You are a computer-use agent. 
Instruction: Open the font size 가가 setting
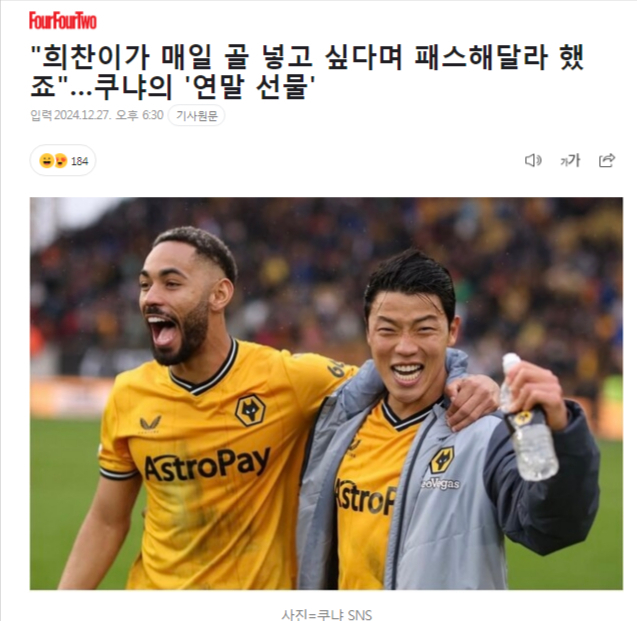click(x=570, y=160)
